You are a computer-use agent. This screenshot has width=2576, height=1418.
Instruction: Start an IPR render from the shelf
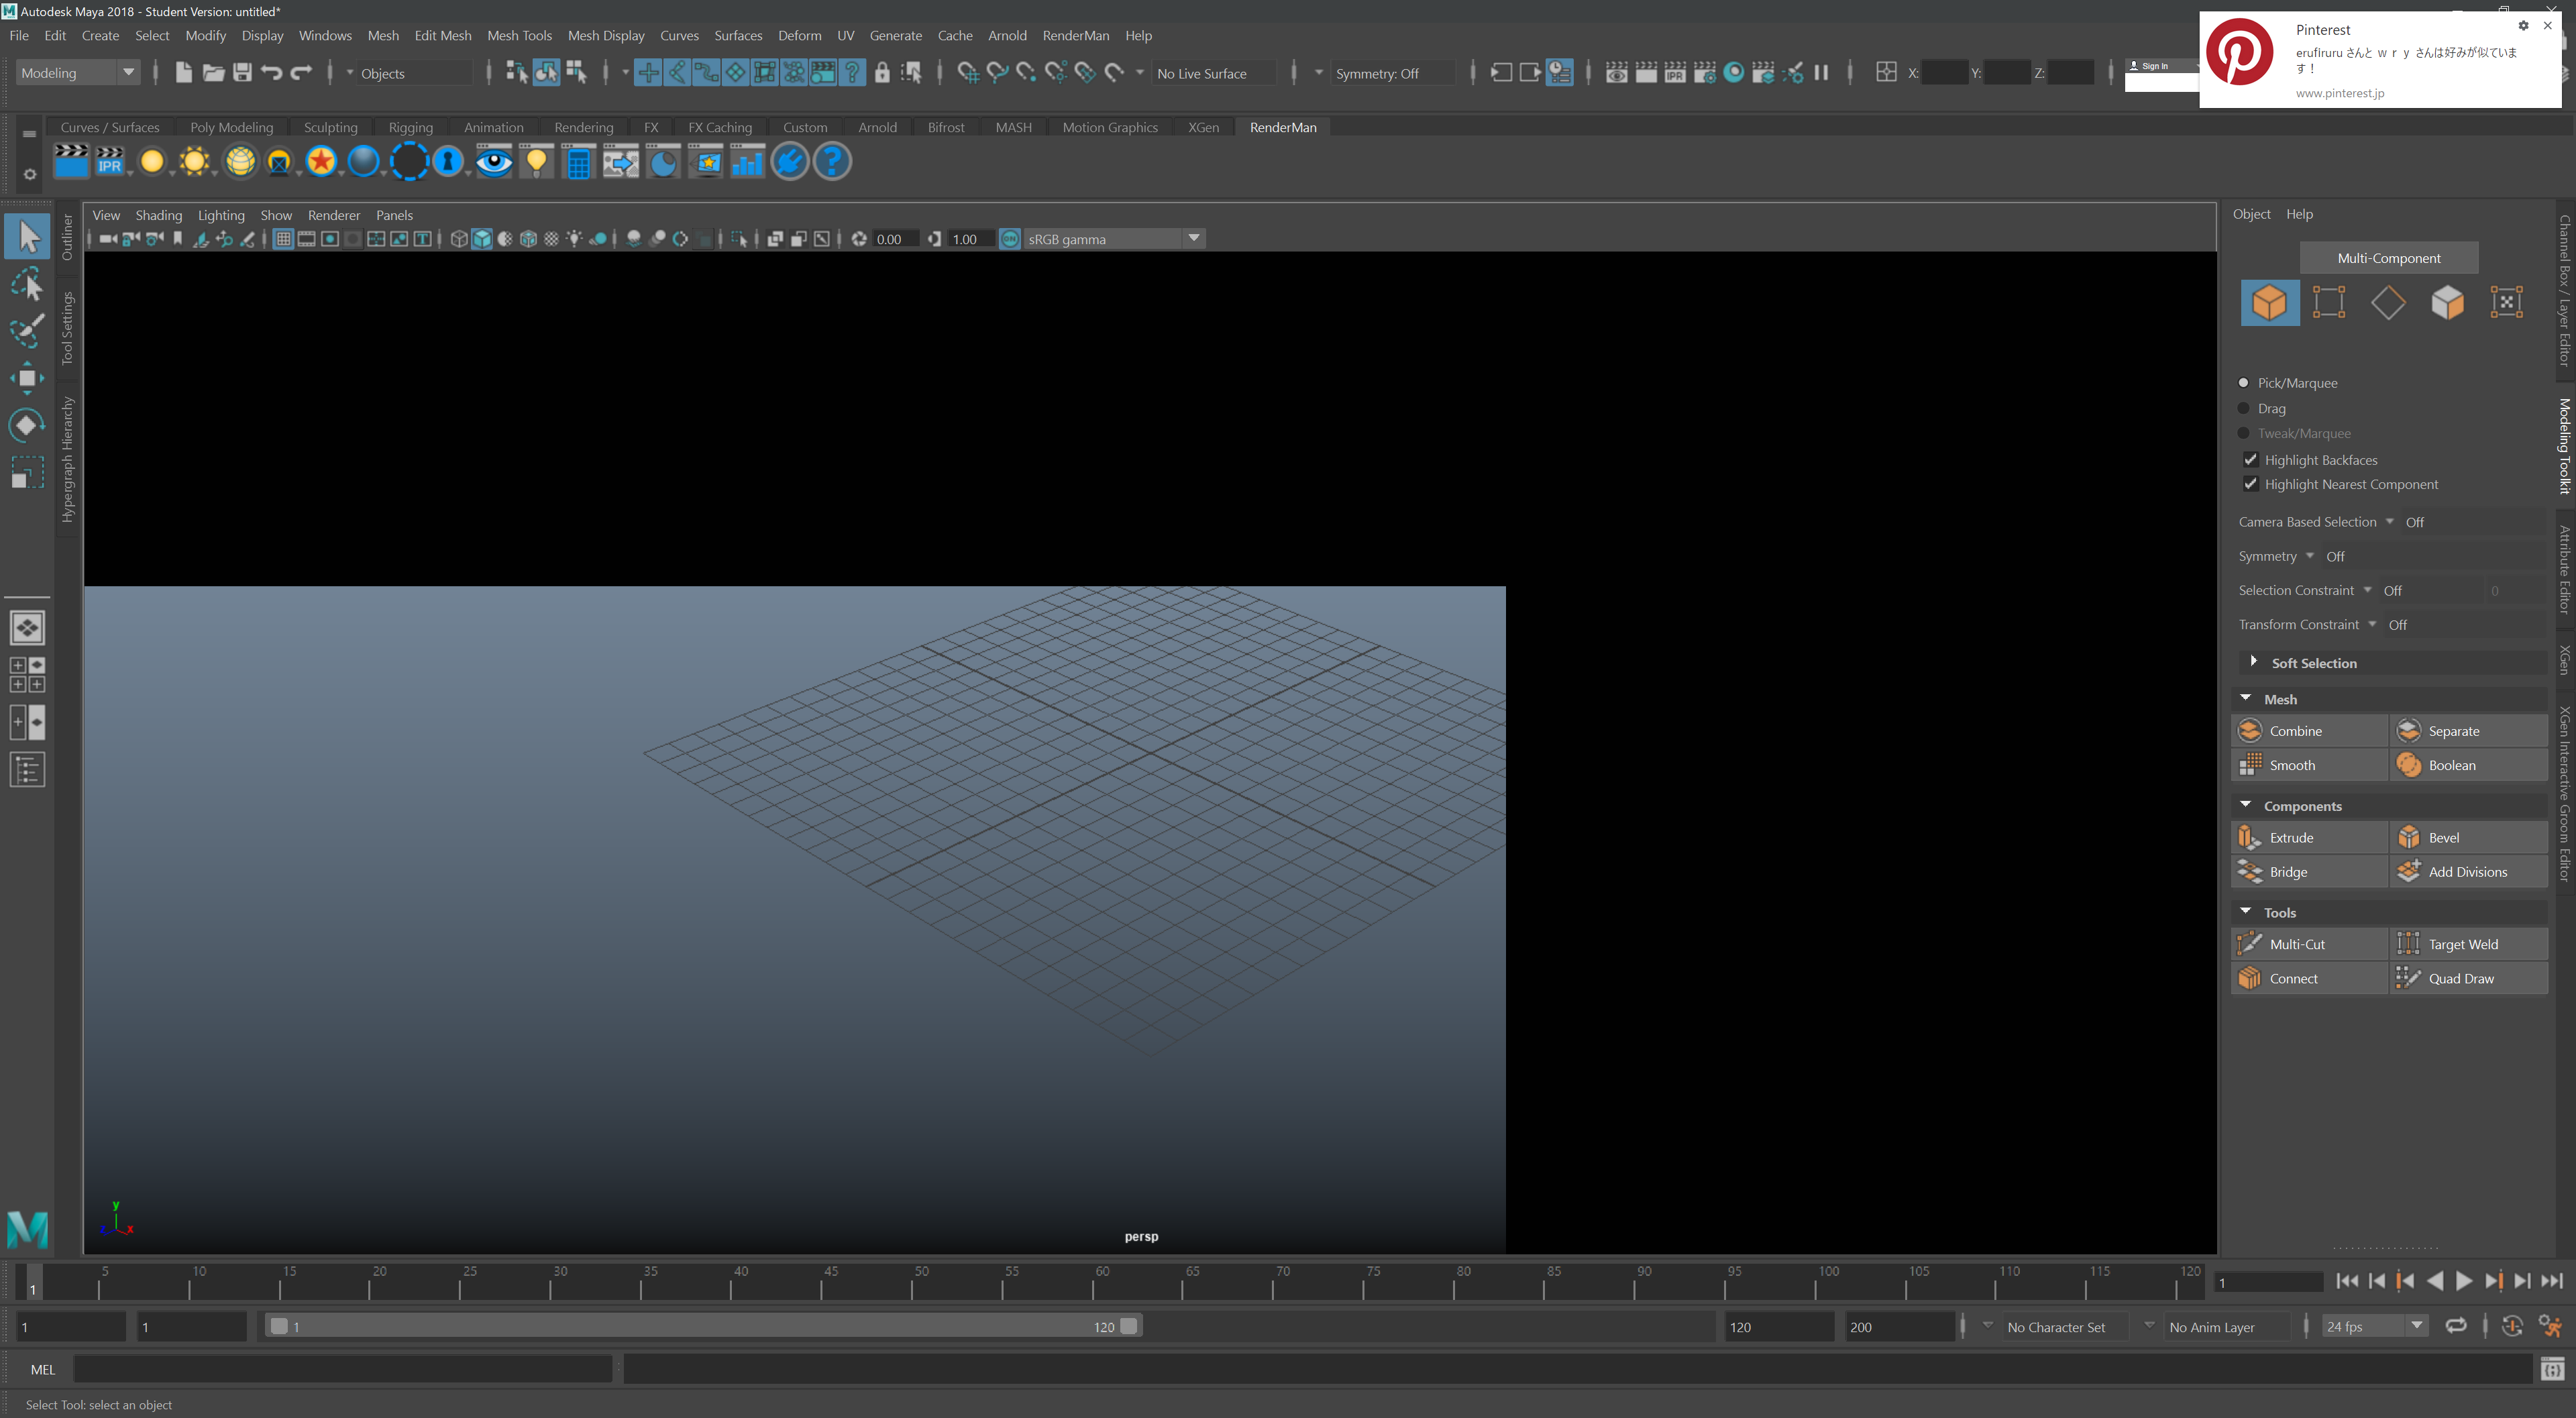[x=110, y=161]
